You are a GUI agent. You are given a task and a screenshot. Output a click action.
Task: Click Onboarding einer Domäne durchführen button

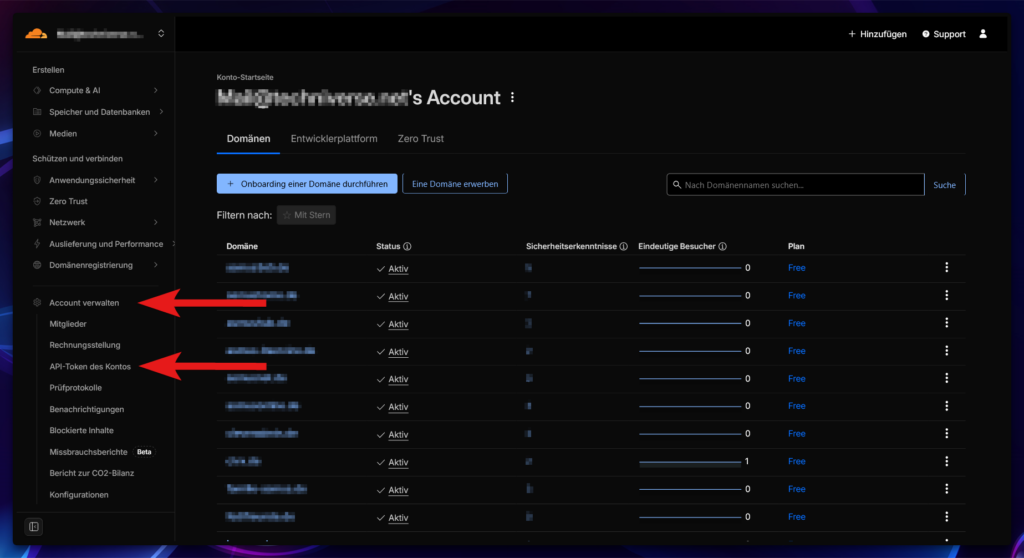307,184
